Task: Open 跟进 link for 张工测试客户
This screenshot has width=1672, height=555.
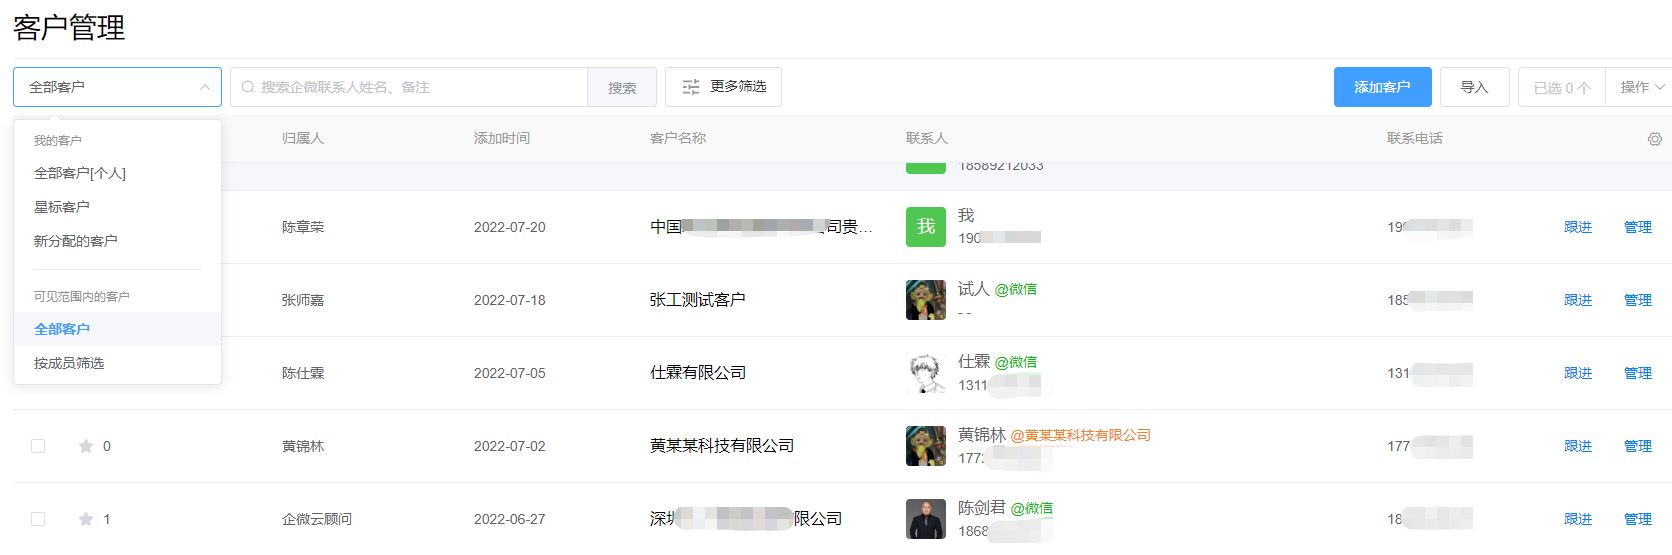Action: pyautogui.click(x=1578, y=300)
